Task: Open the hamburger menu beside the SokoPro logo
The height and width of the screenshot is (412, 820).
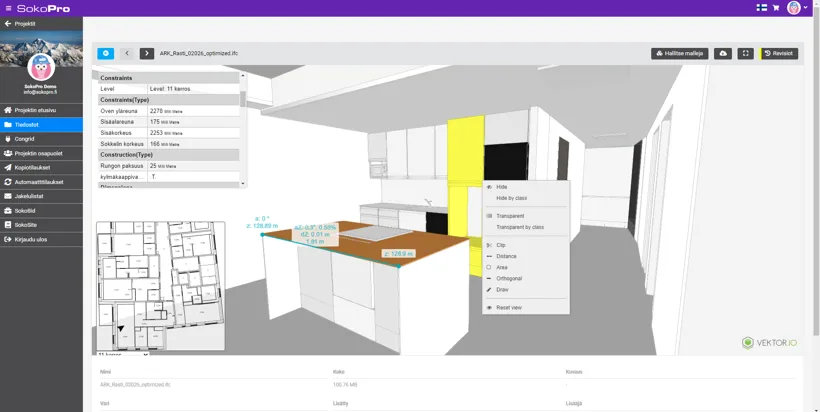Action: pos(9,8)
